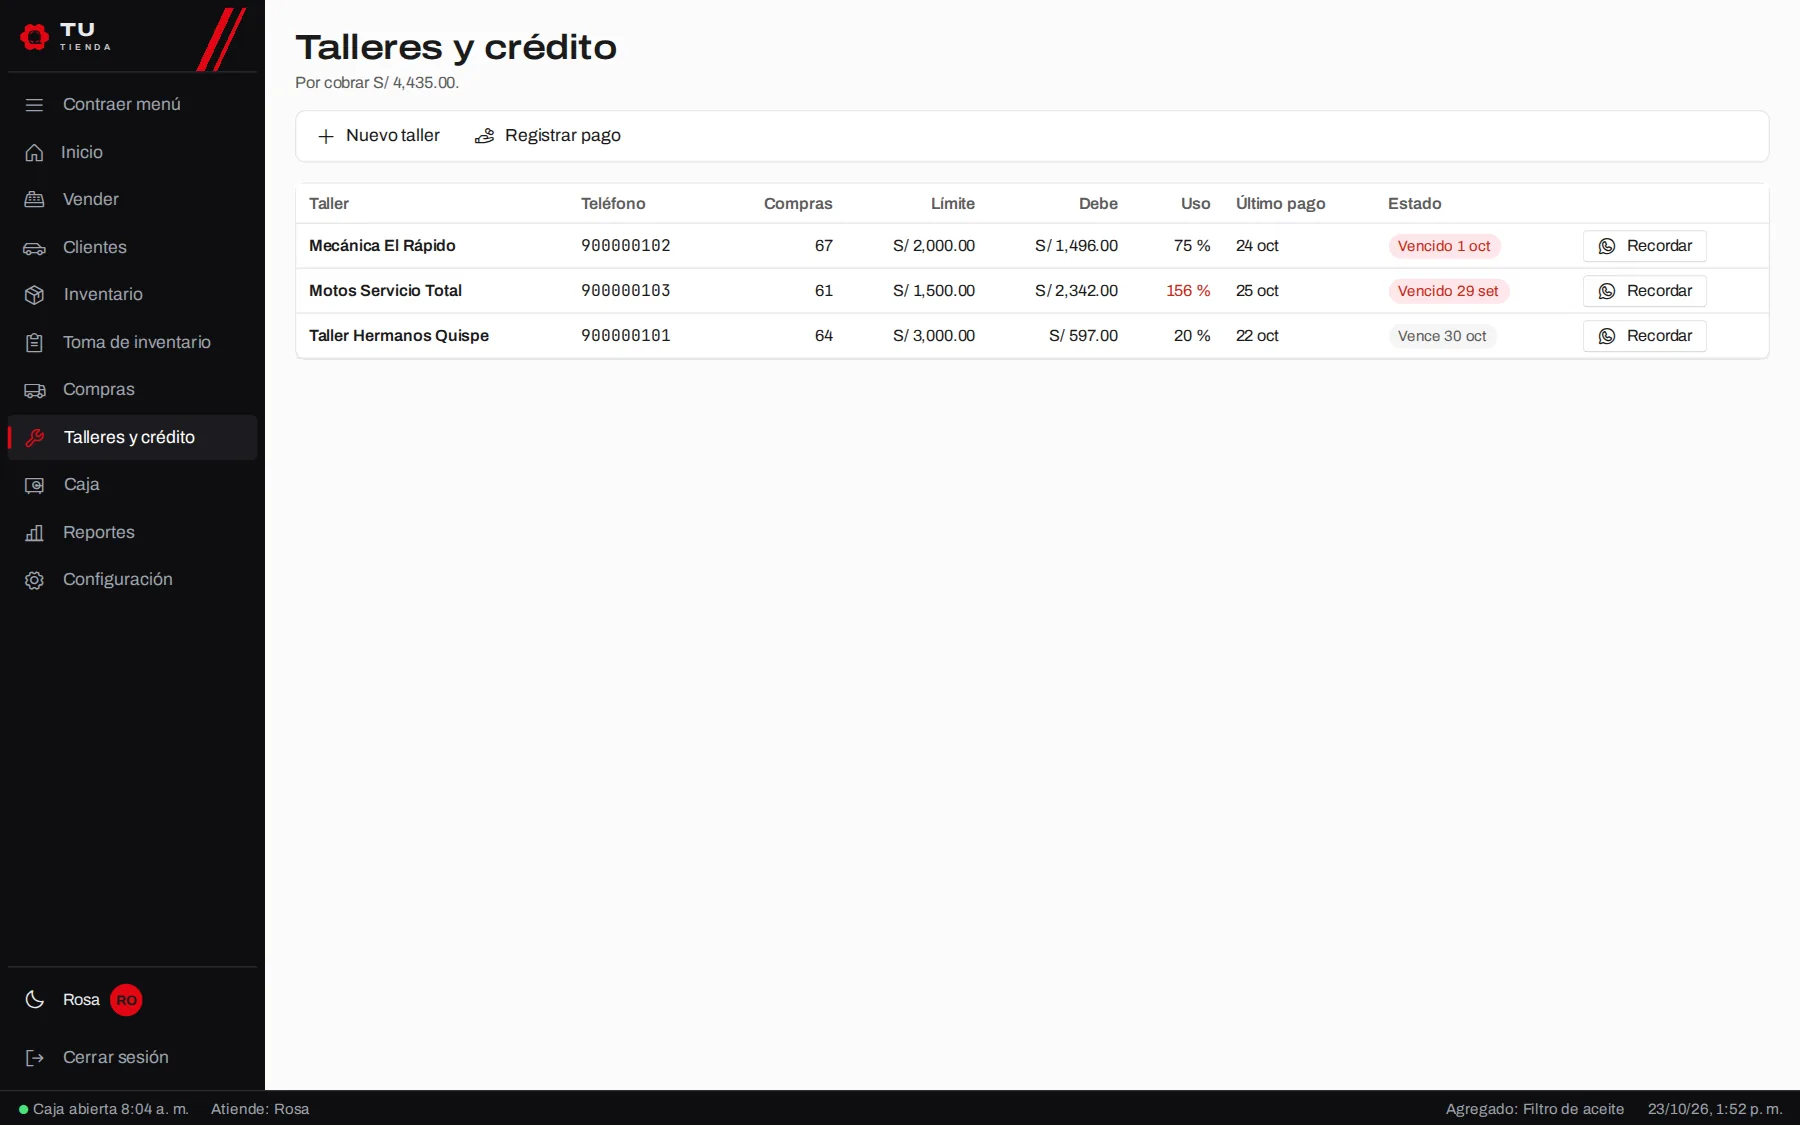1800x1125 pixels.
Task: Click WhatsApp icon in Taller Hermanos Quispe row
Action: pos(1607,336)
